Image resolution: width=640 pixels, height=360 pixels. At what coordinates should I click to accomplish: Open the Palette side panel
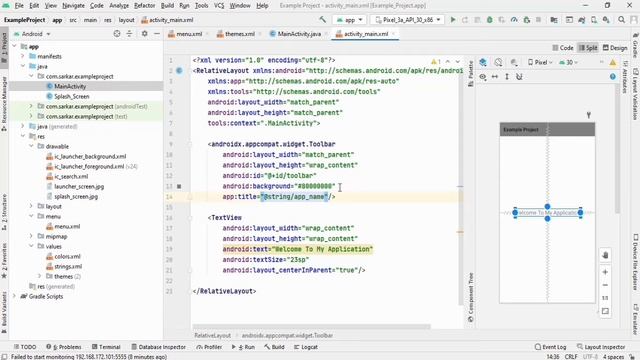471,73
